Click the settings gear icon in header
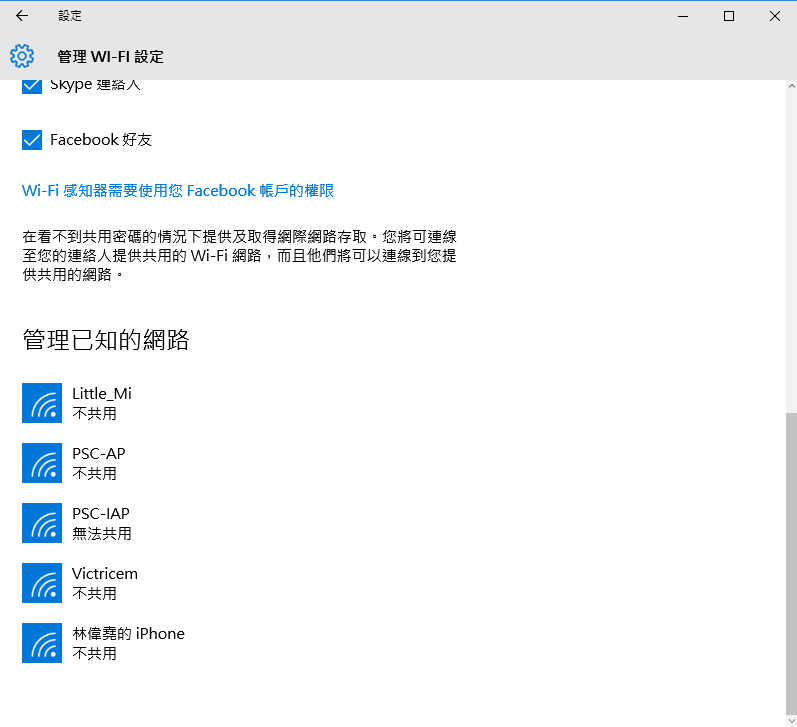797x727 pixels. (22, 56)
